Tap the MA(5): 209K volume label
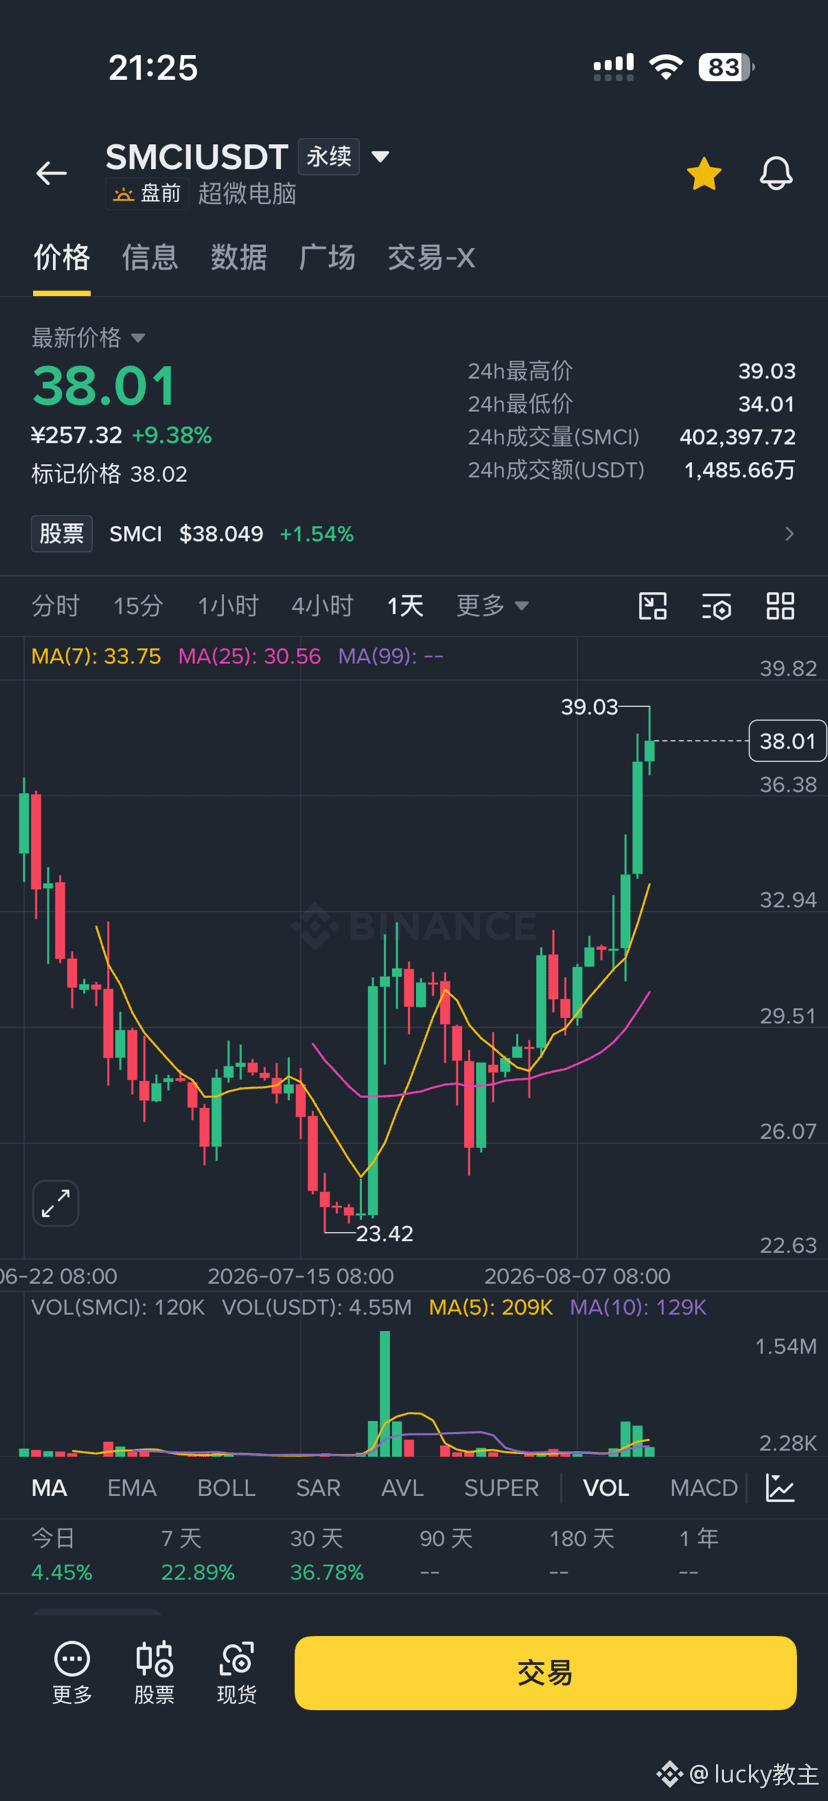Viewport: 828px width, 1801px height. point(491,1307)
